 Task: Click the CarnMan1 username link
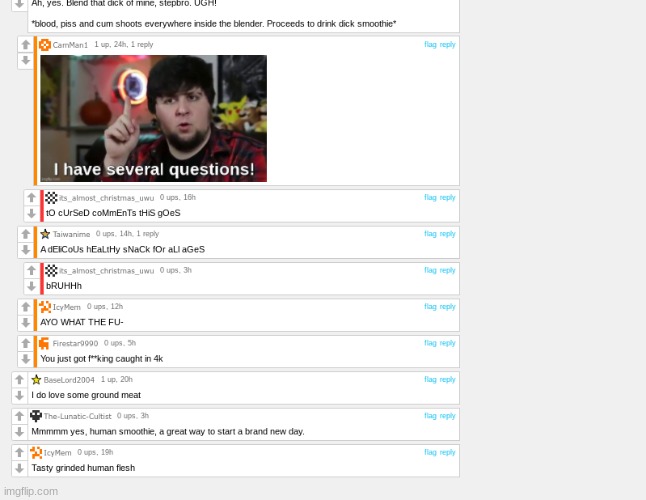click(x=70, y=45)
